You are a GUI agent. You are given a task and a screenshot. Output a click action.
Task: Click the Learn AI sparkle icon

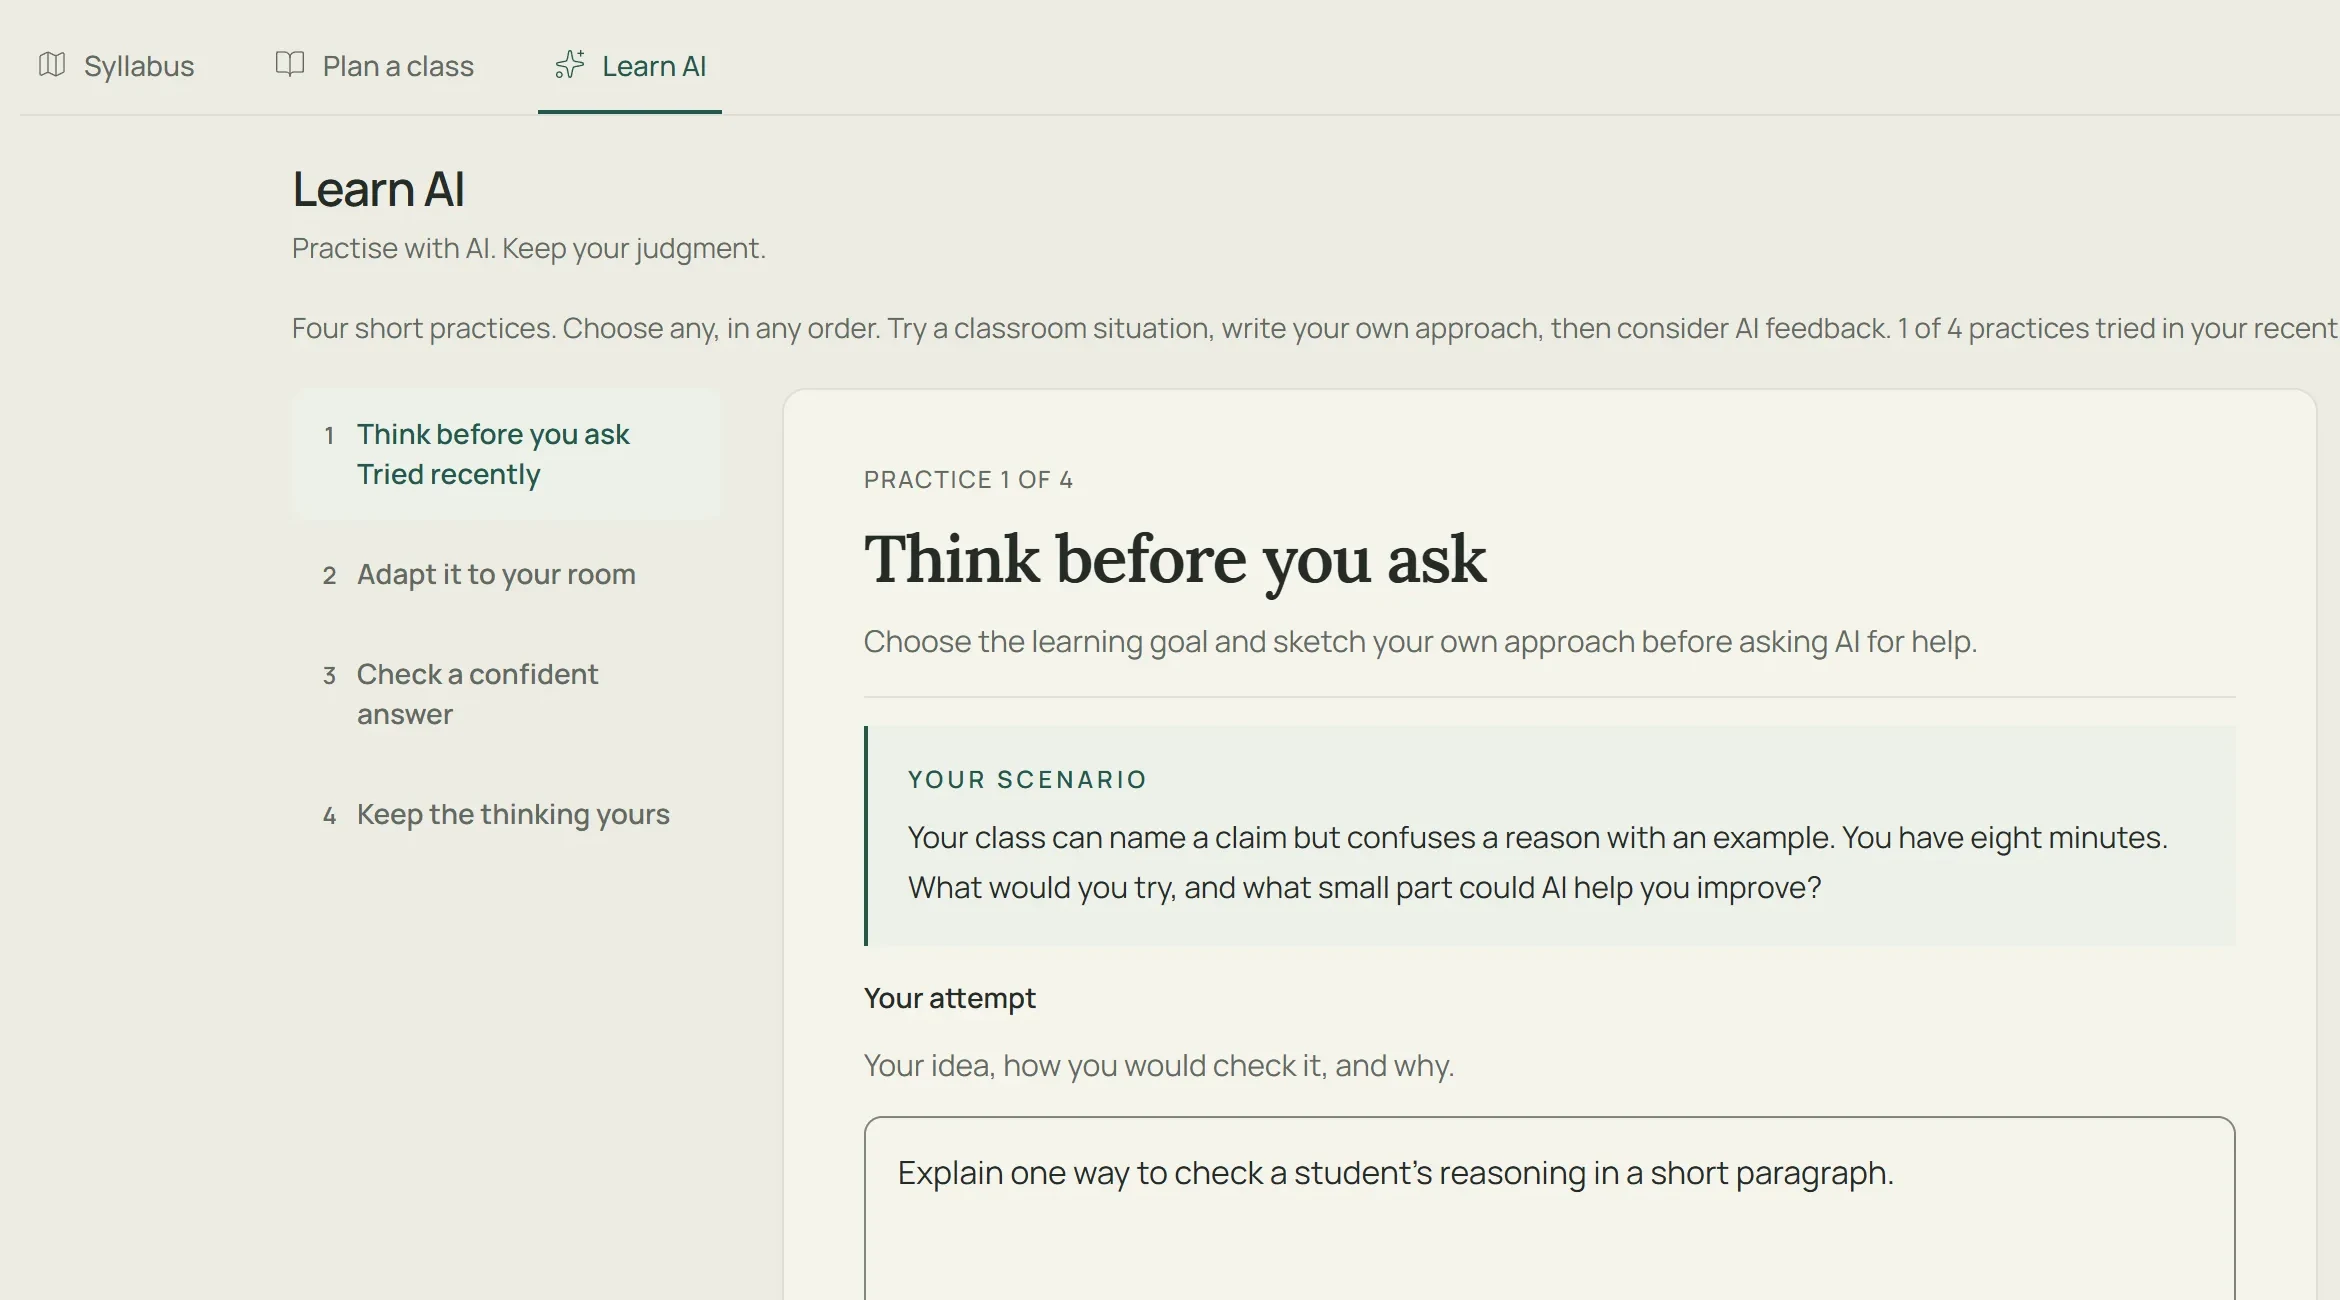[570, 65]
